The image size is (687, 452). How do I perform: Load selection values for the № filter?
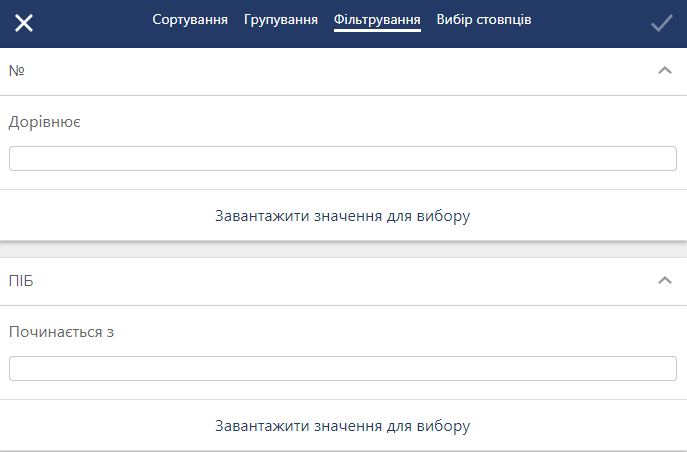pyautogui.click(x=343, y=215)
